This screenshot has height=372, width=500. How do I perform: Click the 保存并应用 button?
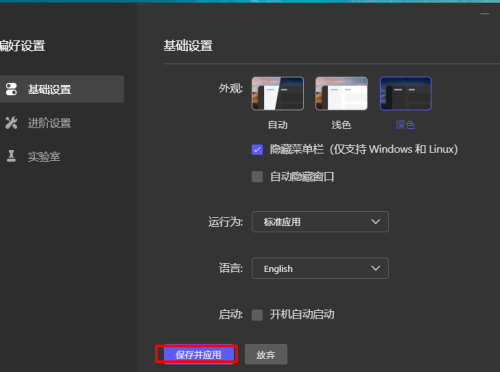pyautogui.click(x=199, y=354)
